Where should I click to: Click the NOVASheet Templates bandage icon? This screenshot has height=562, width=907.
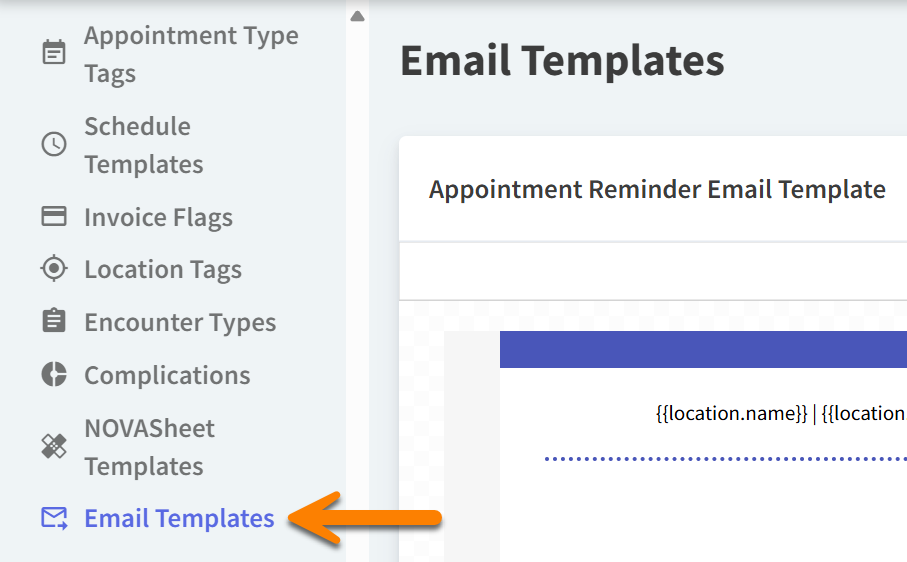pyautogui.click(x=53, y=447)
